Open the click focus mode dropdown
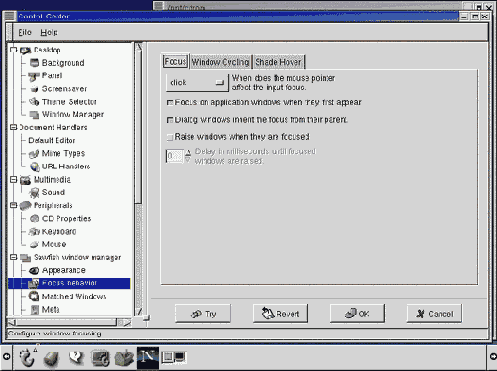Screen dimensions: 497x371 (x=197, y=82)
